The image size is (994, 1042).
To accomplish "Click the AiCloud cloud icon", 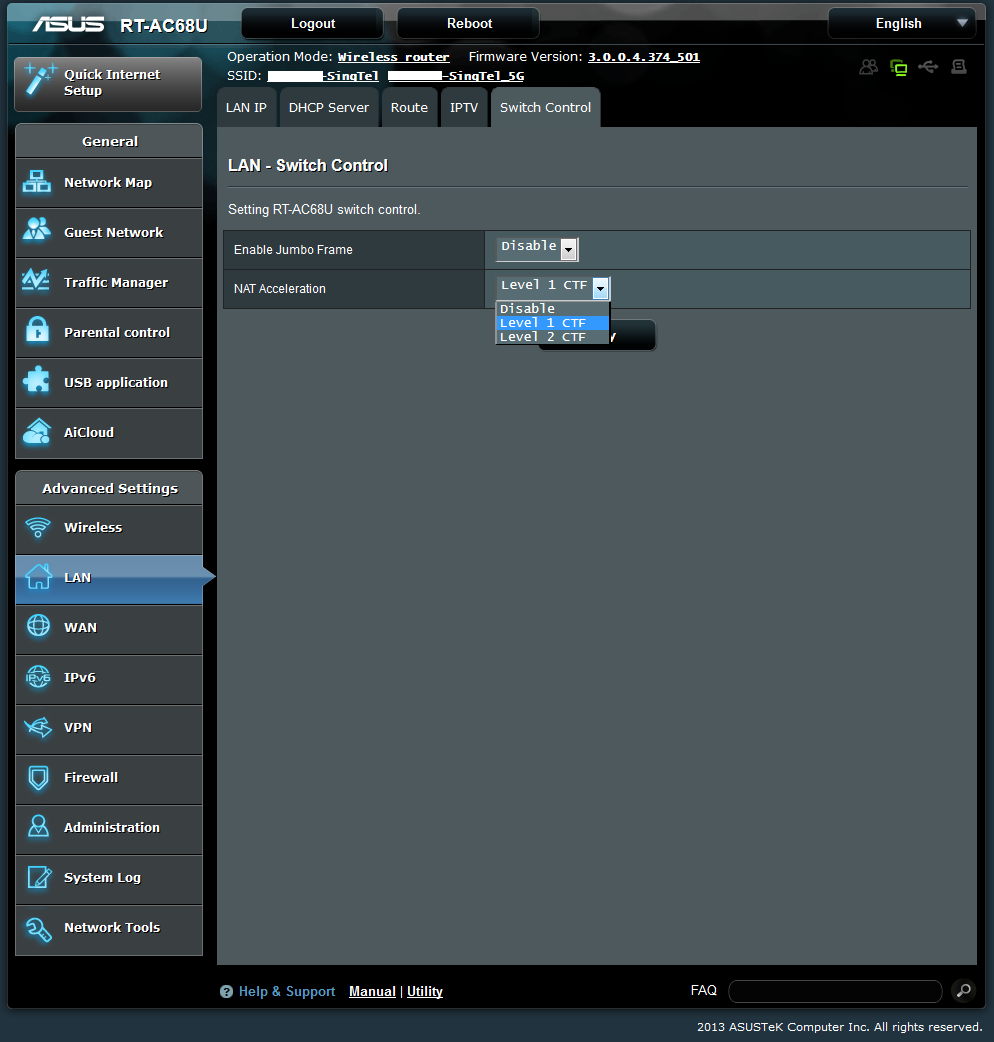I will pyautogui.click(x=37, y=431).
